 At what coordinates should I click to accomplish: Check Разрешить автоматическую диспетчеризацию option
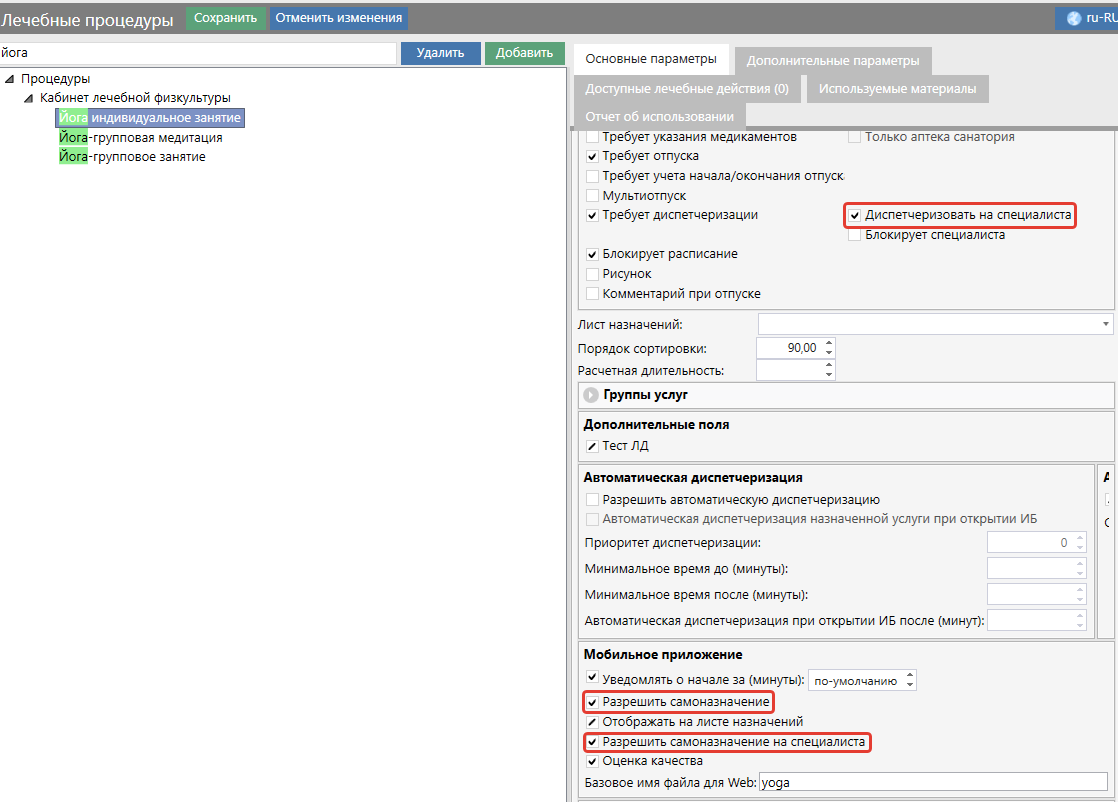(x=593, y=499)
